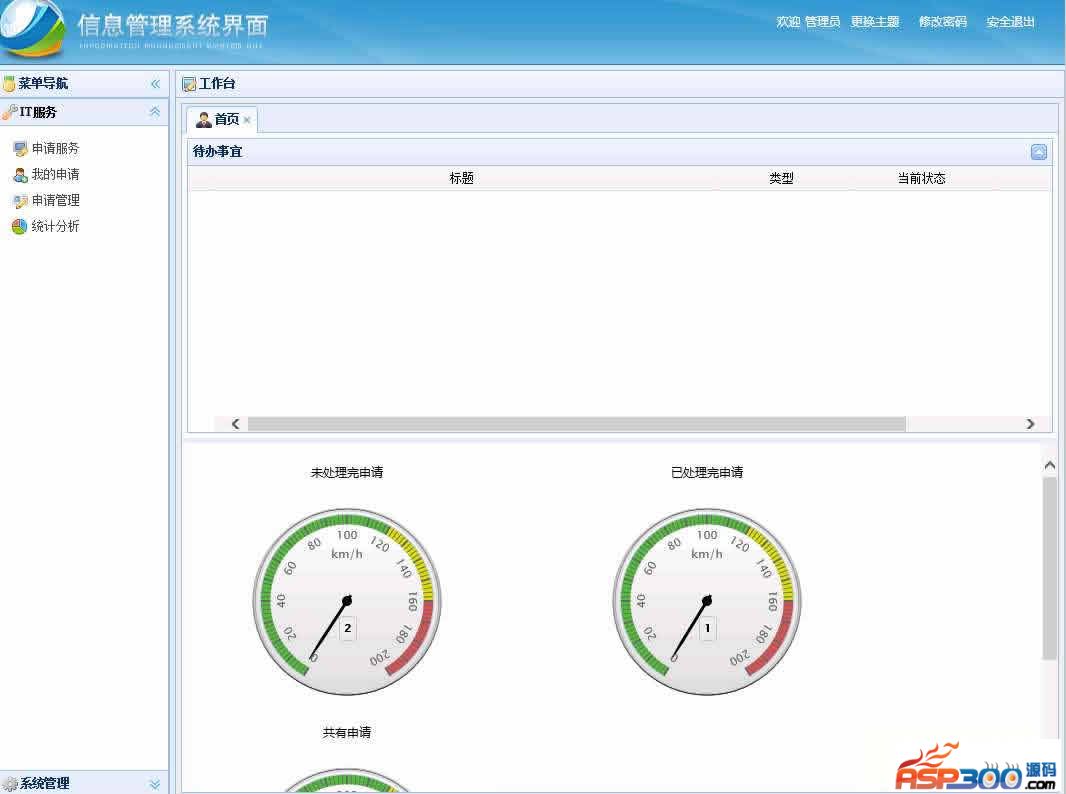Screen dimensions: 1066x794
Task: Open 申请服务 menu item
Action: [x=55, y=148]
